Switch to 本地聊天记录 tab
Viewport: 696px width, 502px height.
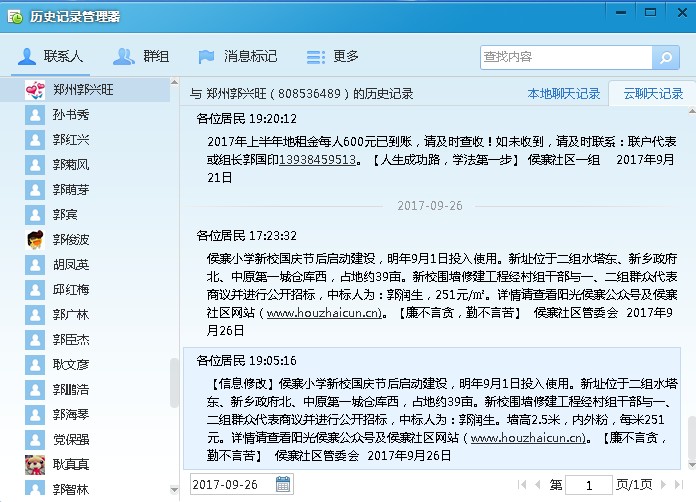click(x=564, y=94)
